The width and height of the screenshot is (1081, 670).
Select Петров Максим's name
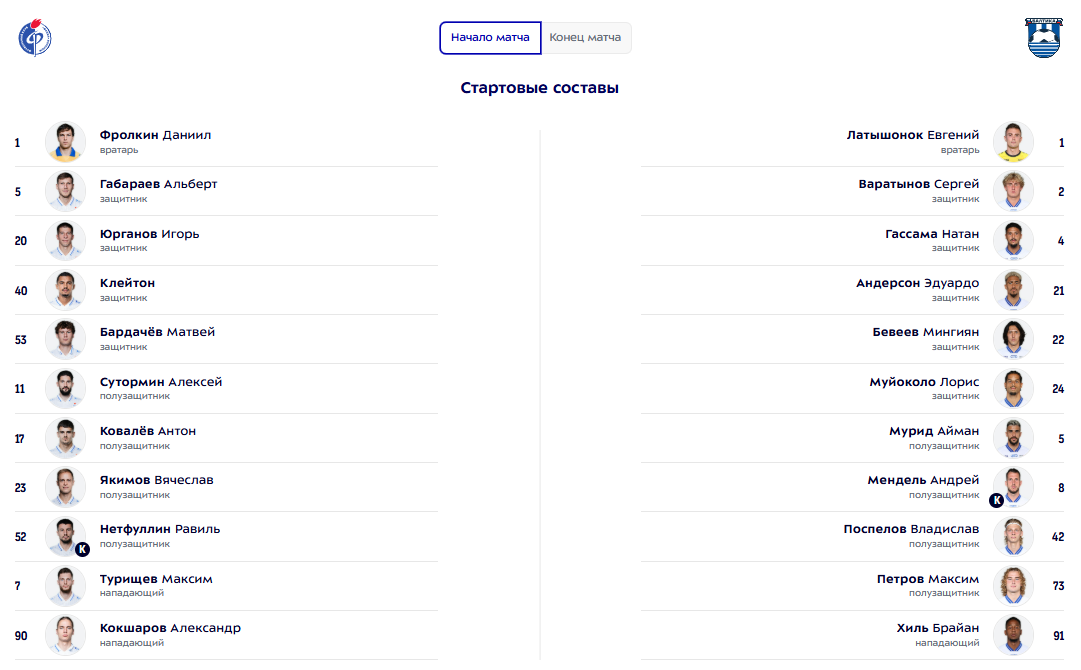coord(928,579)
